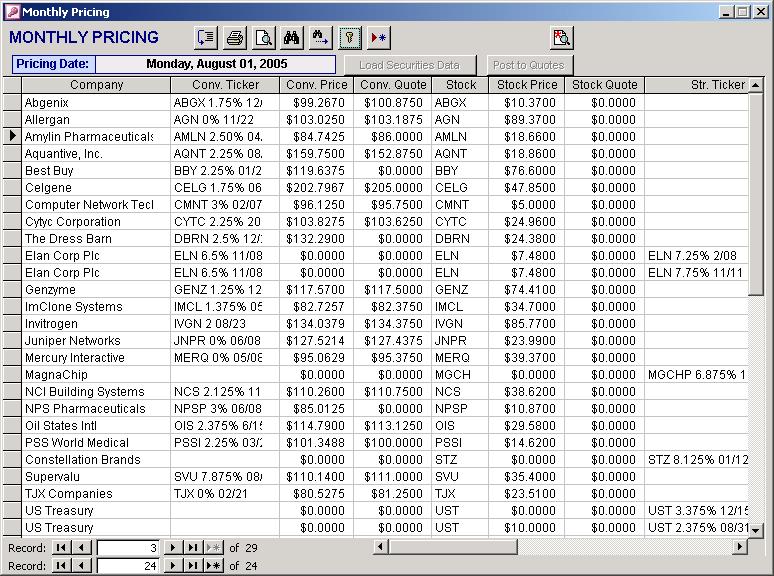Click ELN 7.75% 11/11 Str. Ticker cell

[697, 273]
